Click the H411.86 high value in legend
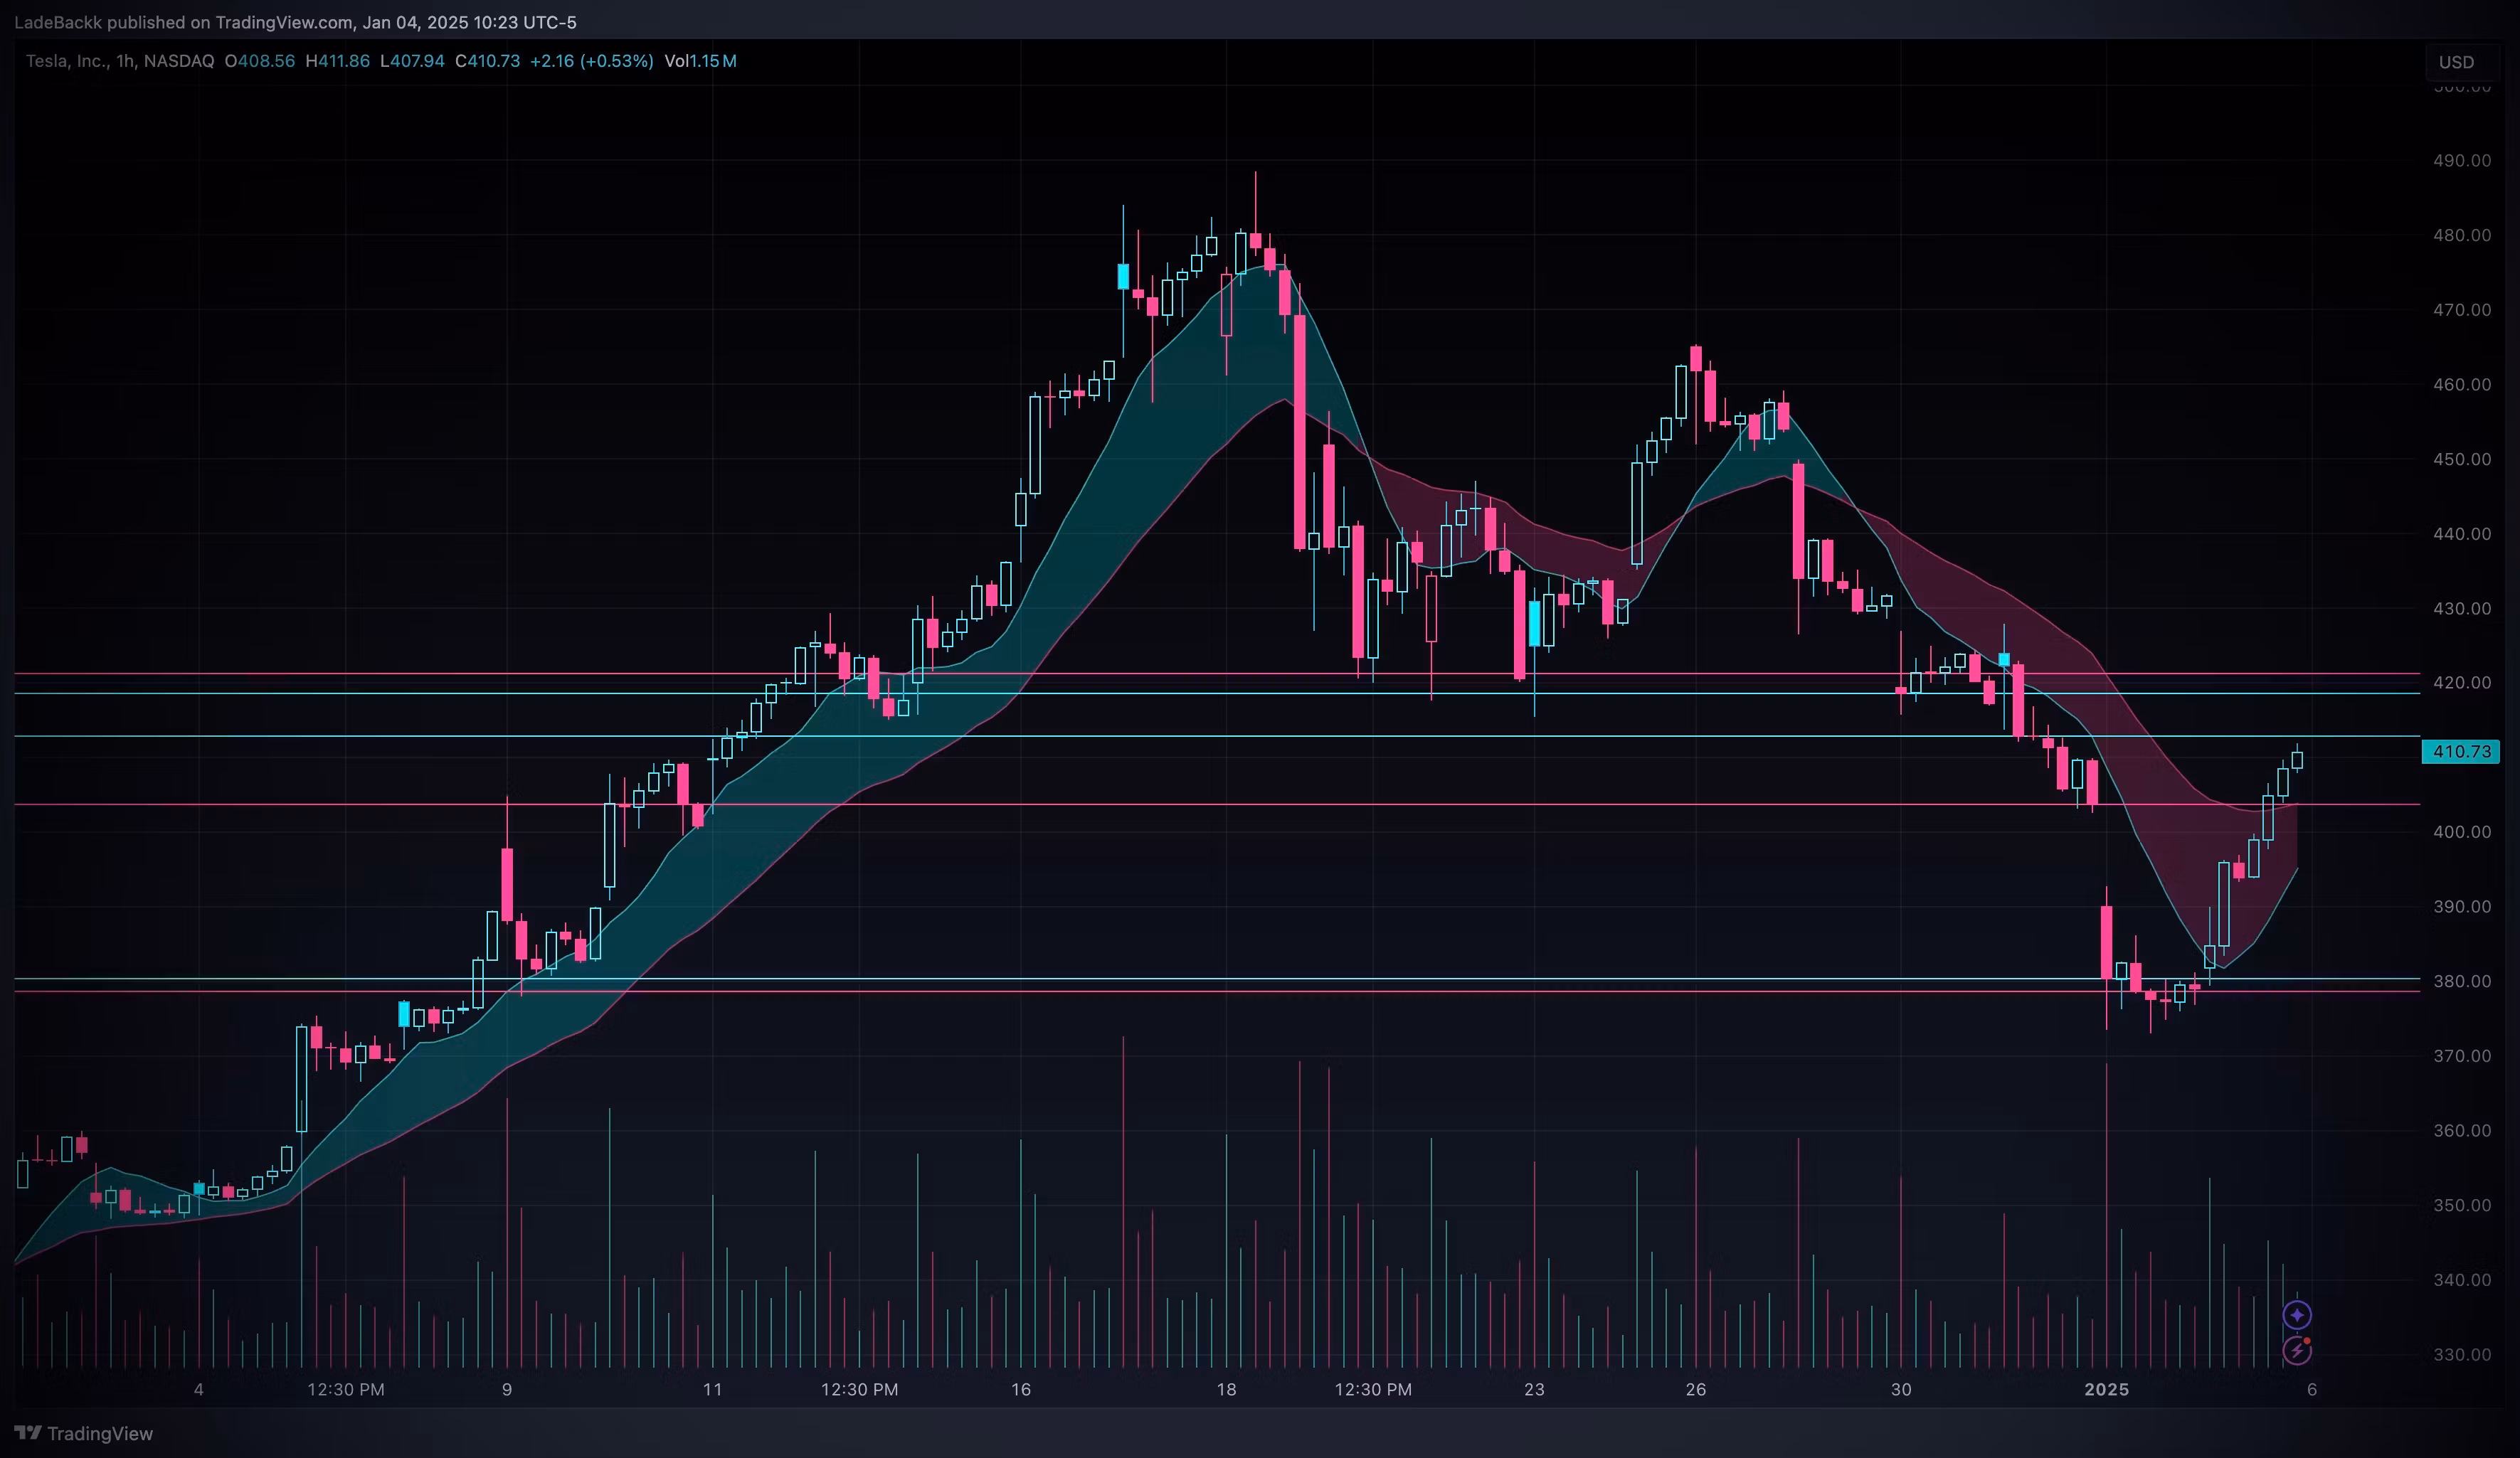 coord(337,61)
